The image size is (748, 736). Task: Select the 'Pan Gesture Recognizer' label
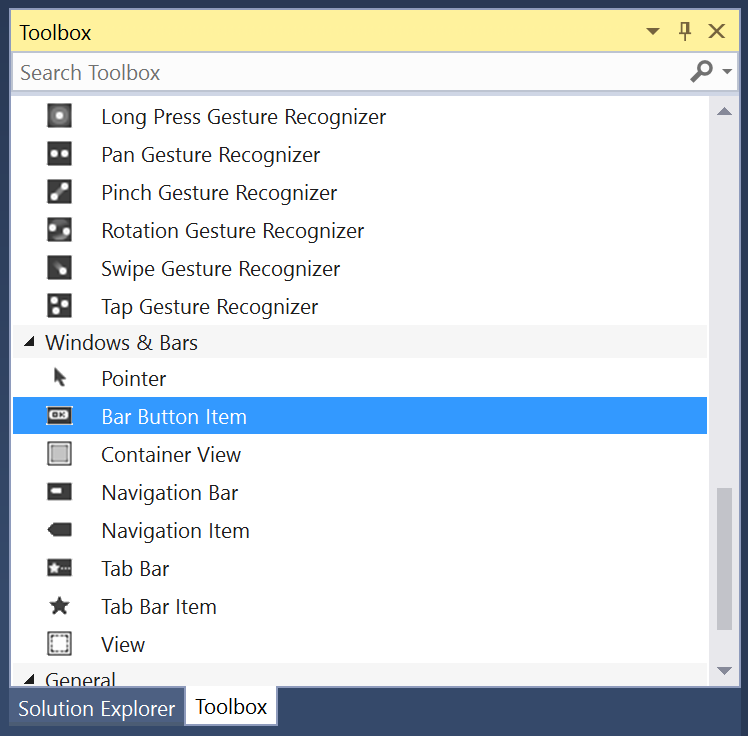point(210,155)
